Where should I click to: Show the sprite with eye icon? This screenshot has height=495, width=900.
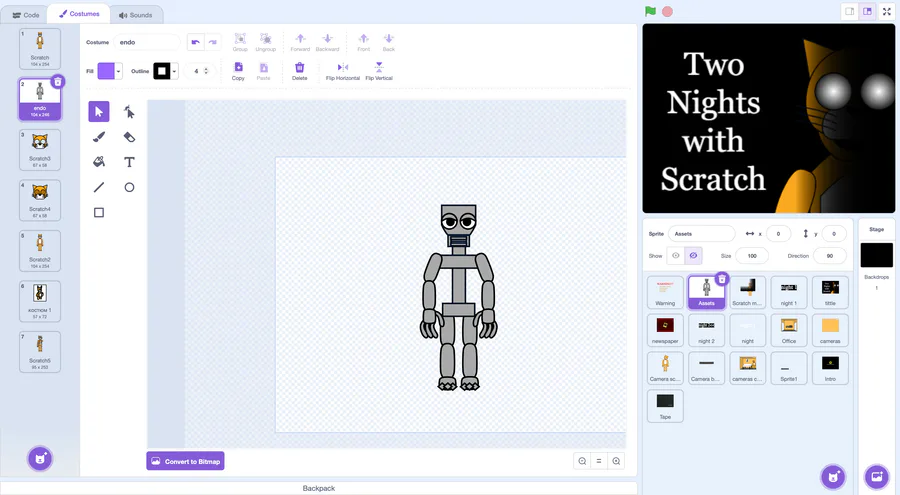pos(676,256)
